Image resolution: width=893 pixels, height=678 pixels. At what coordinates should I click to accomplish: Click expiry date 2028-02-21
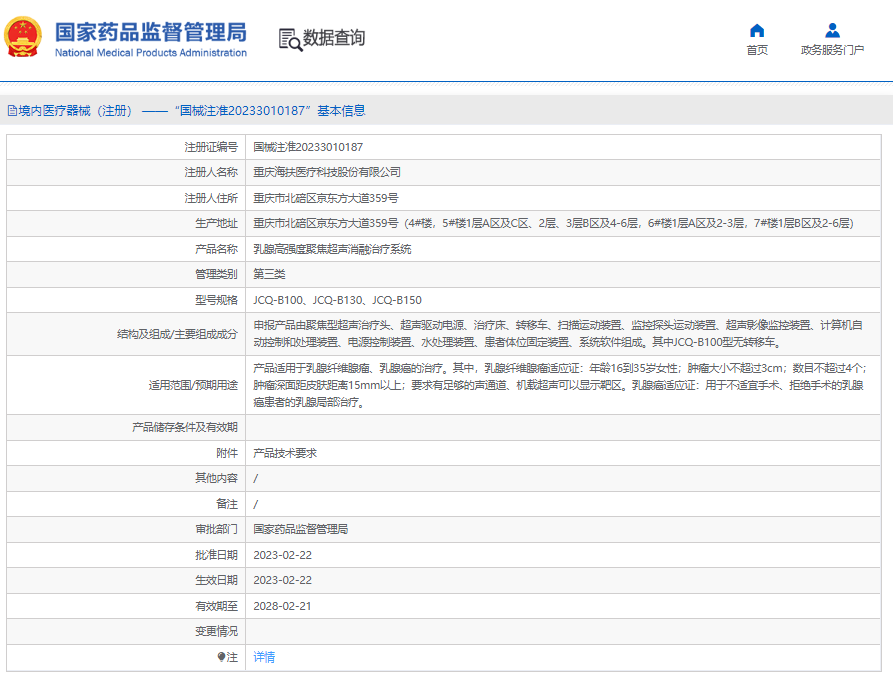282,606
